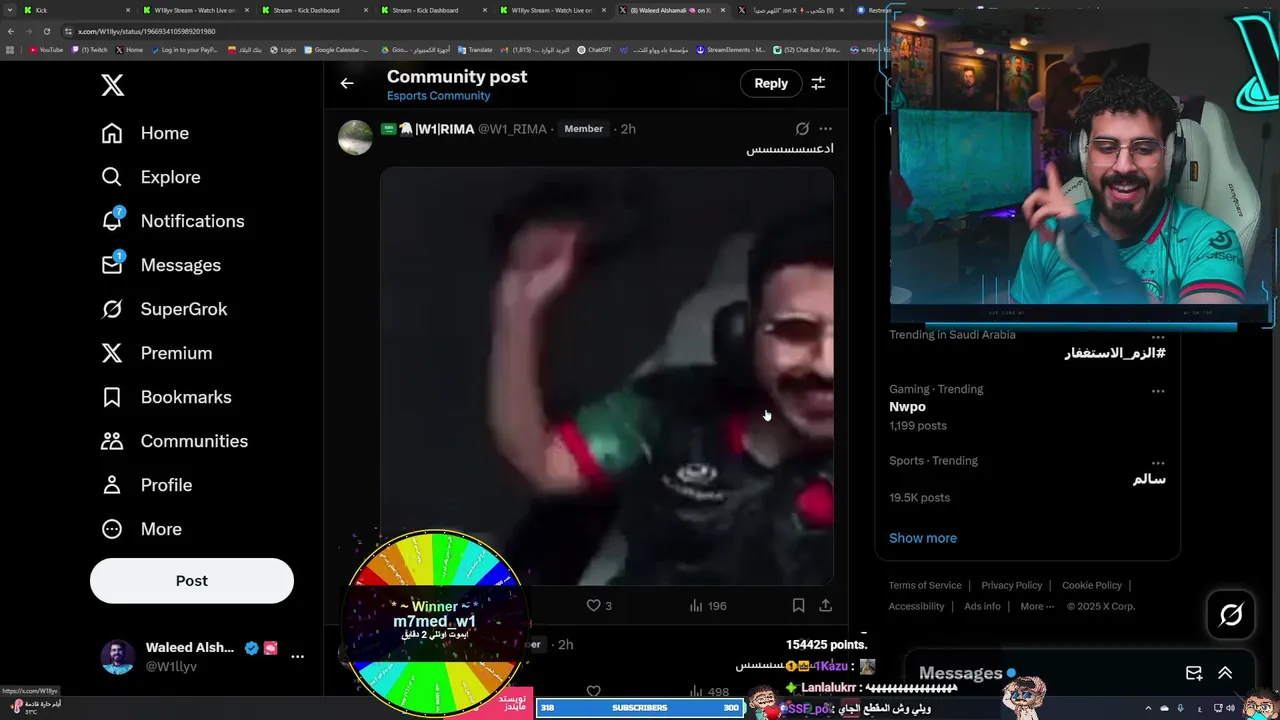Switch to the Restream browser tab
Viewport: 1280px width, 720px height.
pyautogui.click(x=873, y=10)
